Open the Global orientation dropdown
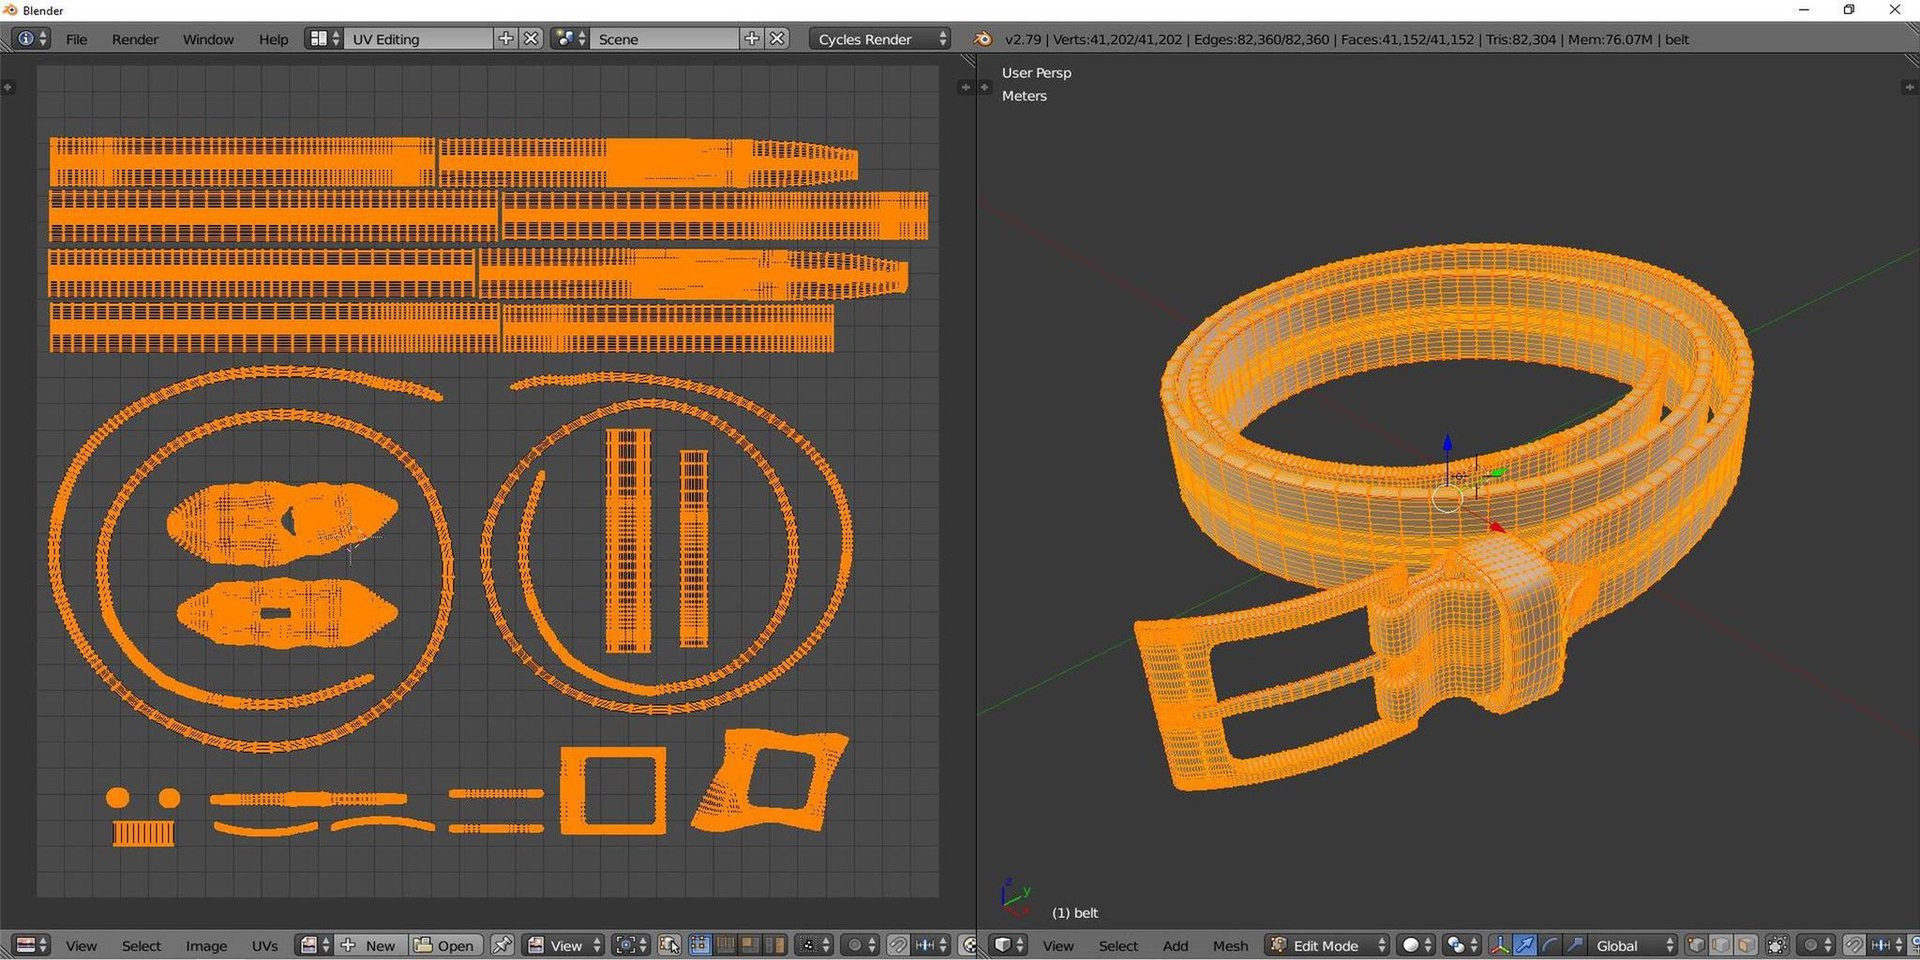The width and height of the screenshot is (1920, 960). [1633, 945]
